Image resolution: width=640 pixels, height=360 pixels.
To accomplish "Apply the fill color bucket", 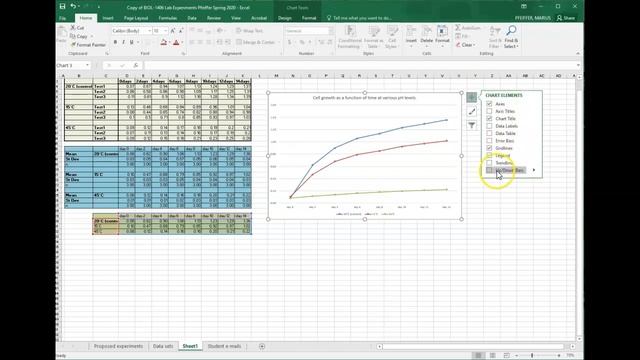I will (164, 42).
